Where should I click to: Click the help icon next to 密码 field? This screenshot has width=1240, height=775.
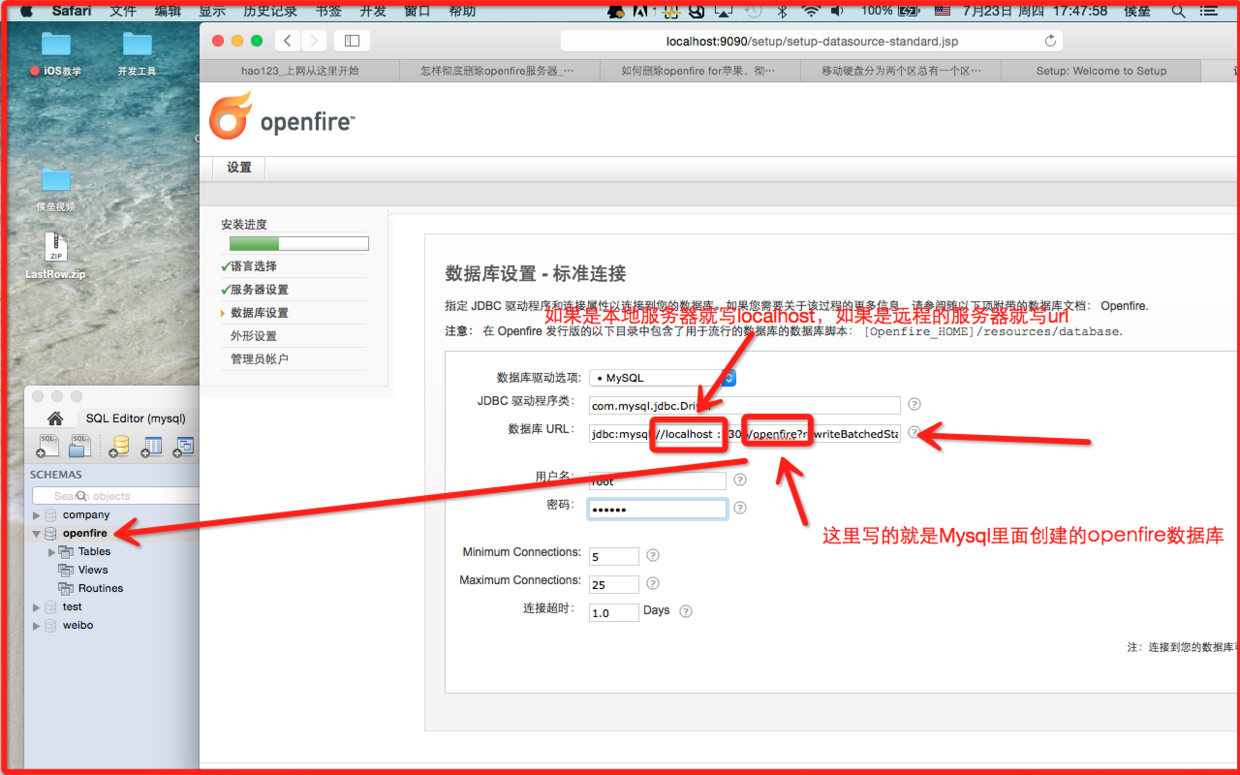click(x=740, y=508)
